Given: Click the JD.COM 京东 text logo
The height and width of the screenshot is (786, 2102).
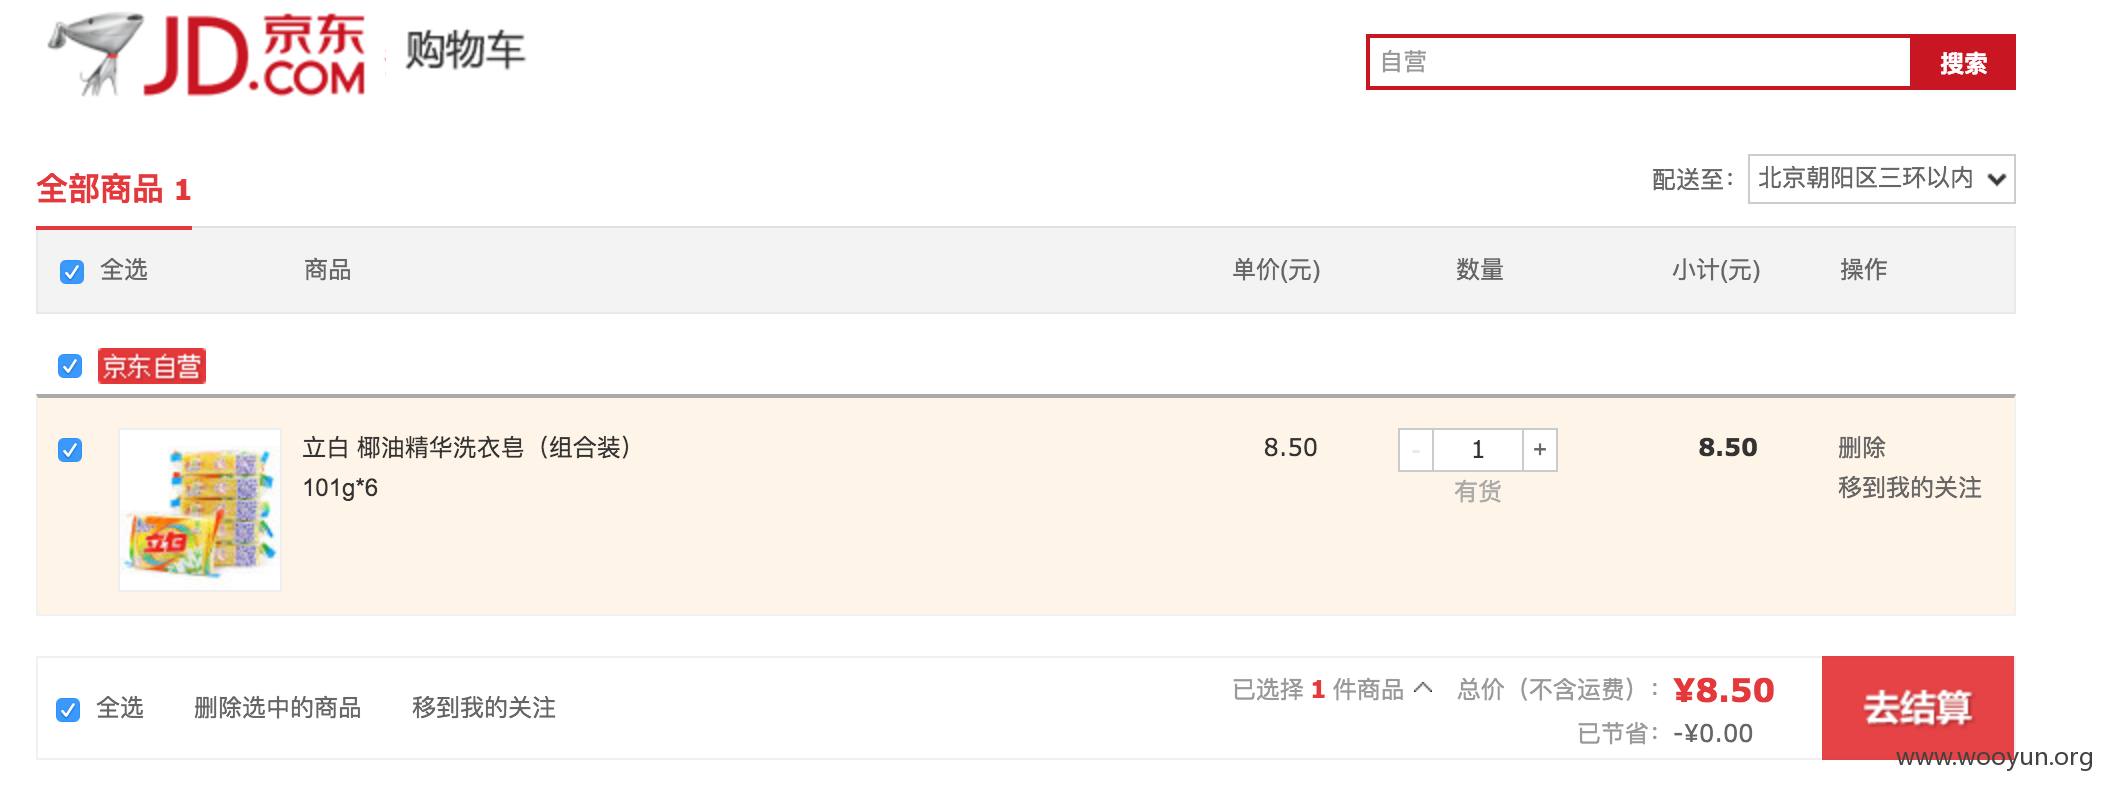Looking at the screenshot, I should (x=256, y=55).
